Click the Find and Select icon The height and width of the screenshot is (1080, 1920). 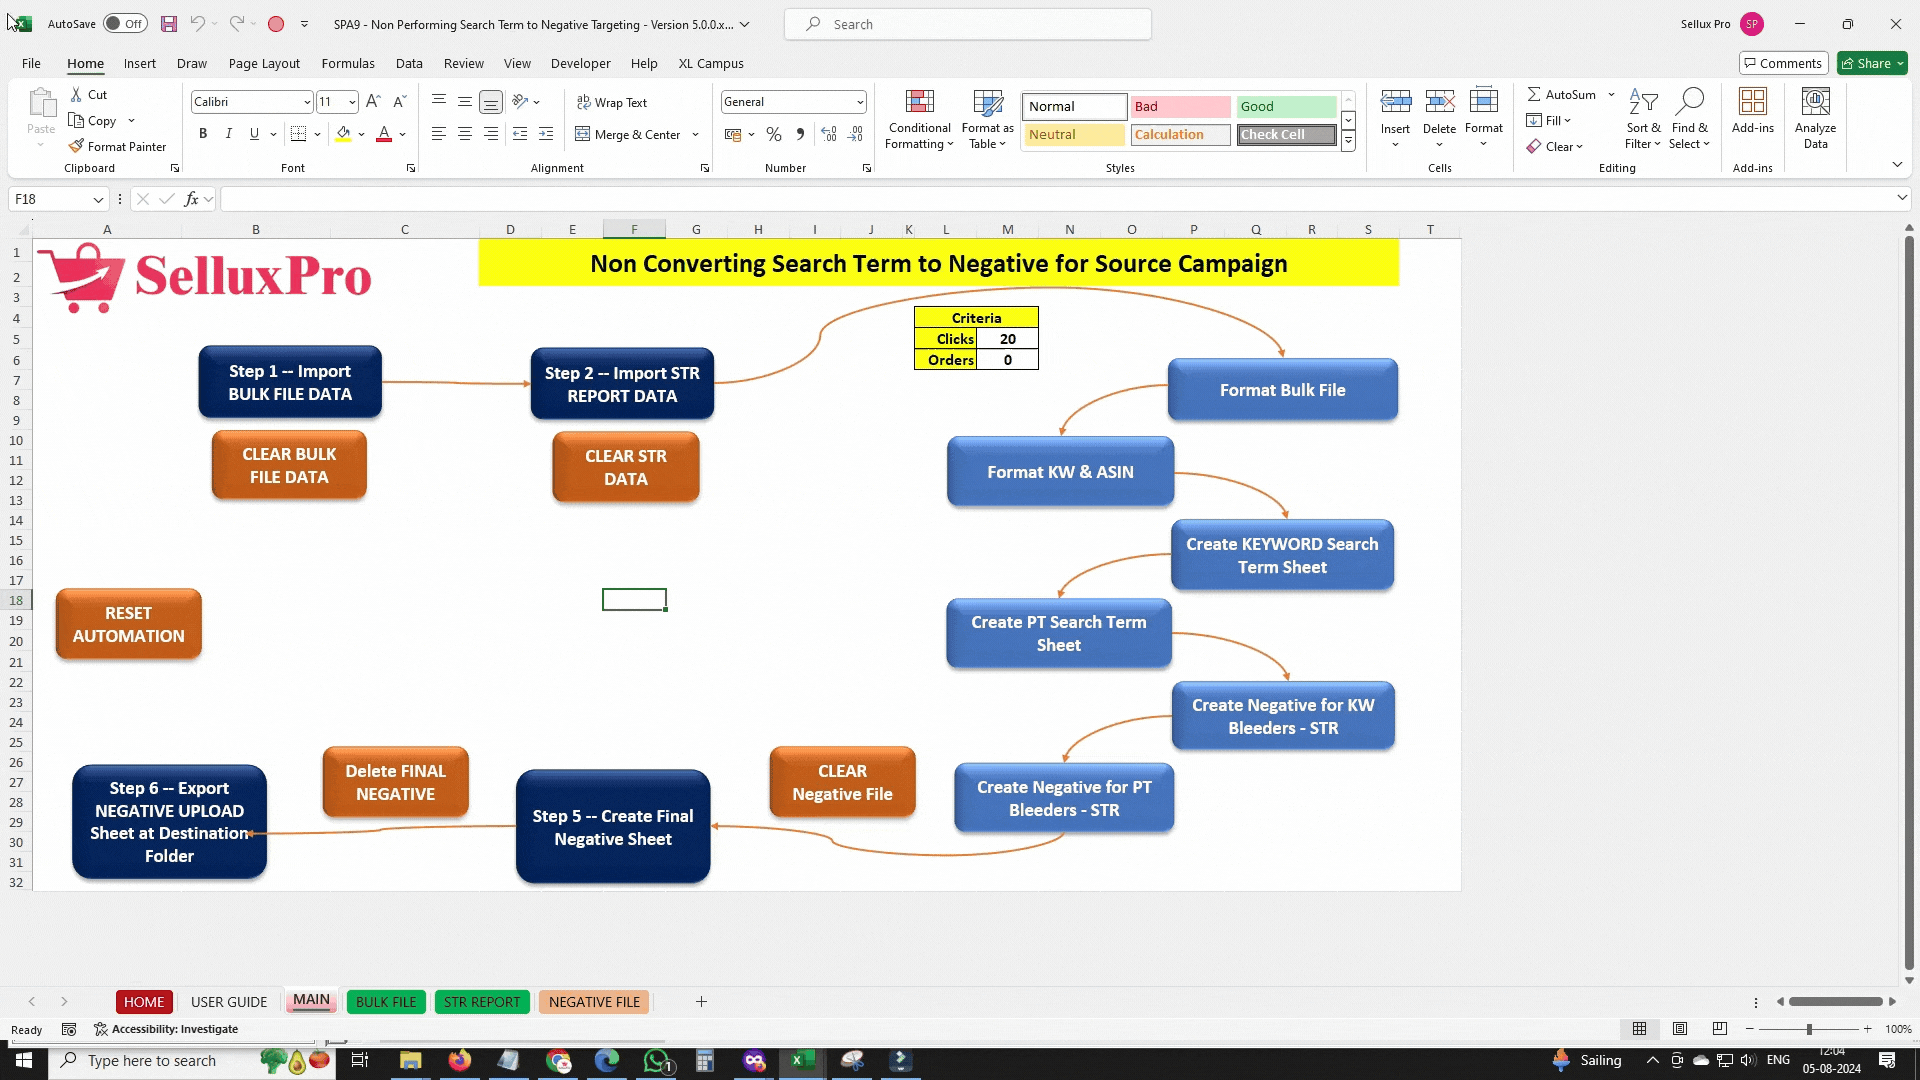[x=1691, y=117]
